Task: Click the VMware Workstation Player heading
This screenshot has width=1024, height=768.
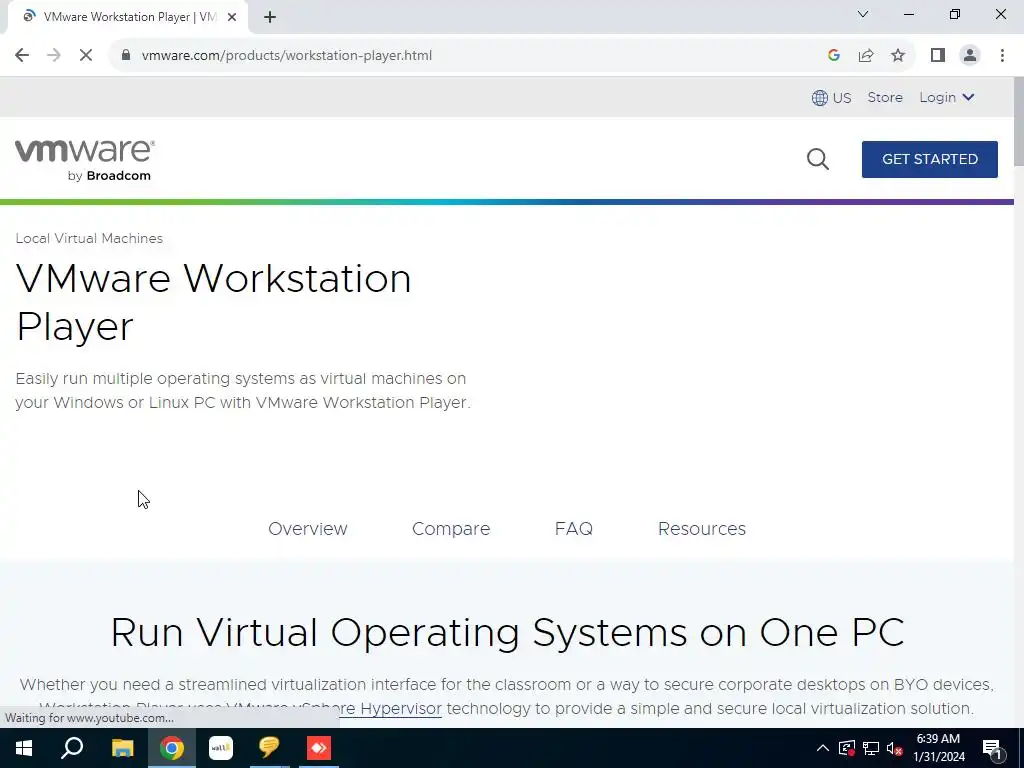Action: pyautogui.click(x=213, y=302)
